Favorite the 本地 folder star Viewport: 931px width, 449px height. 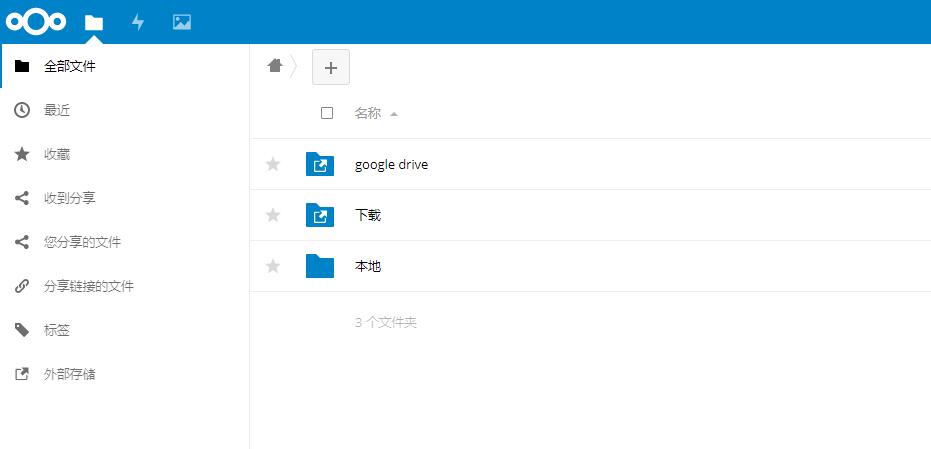pos(273,266)
